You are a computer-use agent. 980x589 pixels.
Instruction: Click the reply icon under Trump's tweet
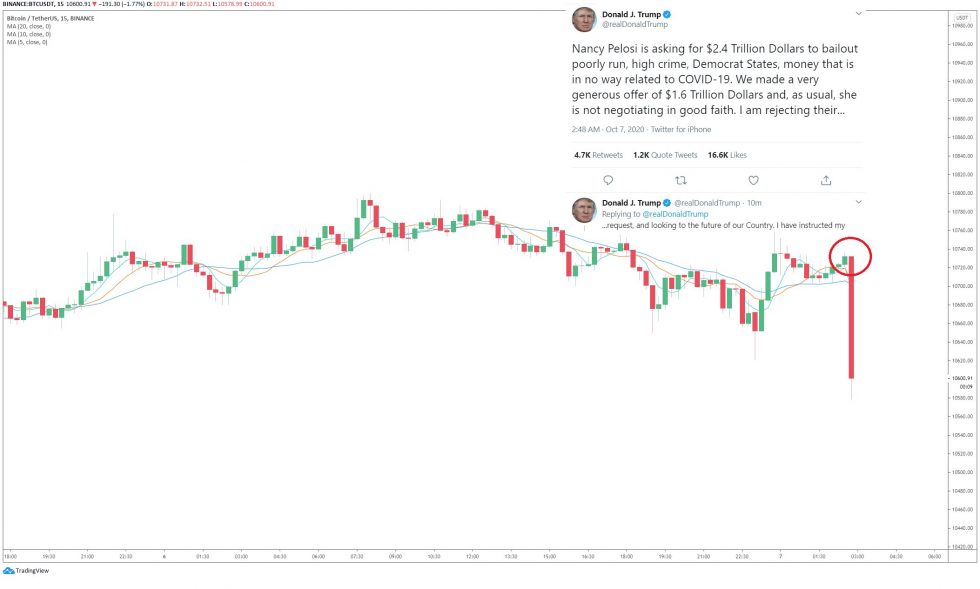[608, 180]
